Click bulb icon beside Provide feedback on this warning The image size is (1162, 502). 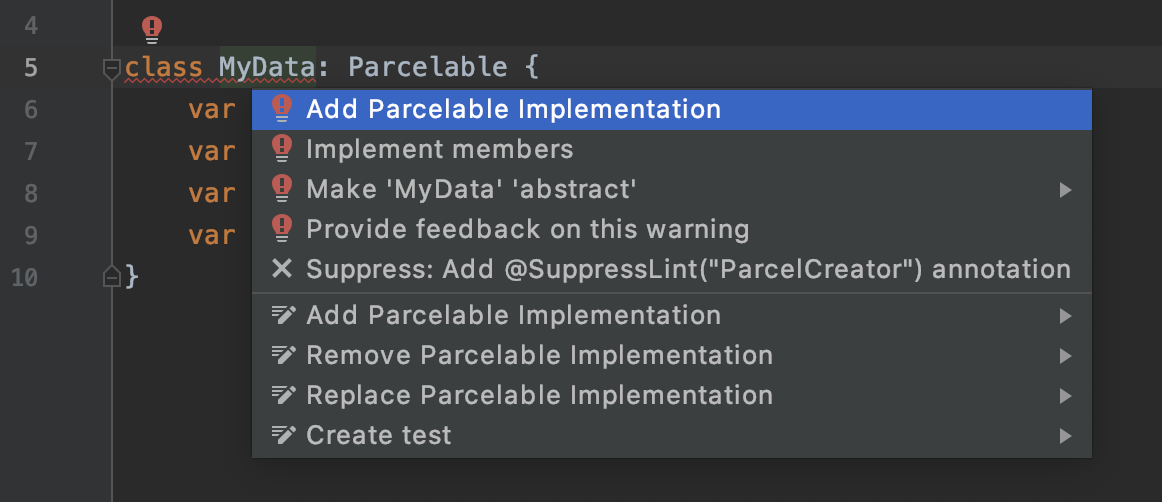(x=282, y=229)
